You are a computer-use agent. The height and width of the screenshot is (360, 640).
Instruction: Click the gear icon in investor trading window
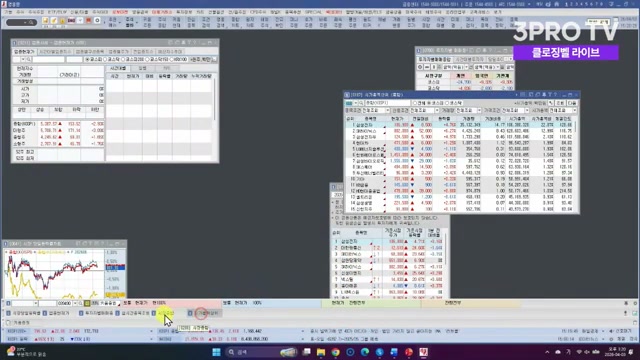[x=420, y=67]
